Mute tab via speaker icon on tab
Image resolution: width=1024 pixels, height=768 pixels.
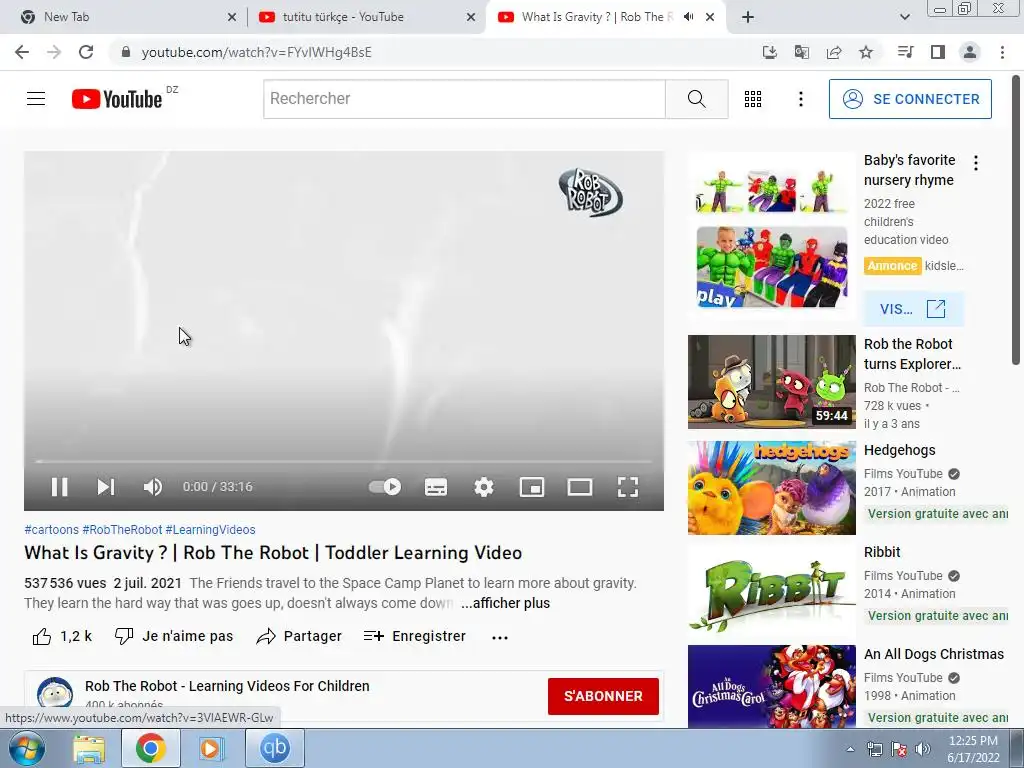(x=688, y=17)
